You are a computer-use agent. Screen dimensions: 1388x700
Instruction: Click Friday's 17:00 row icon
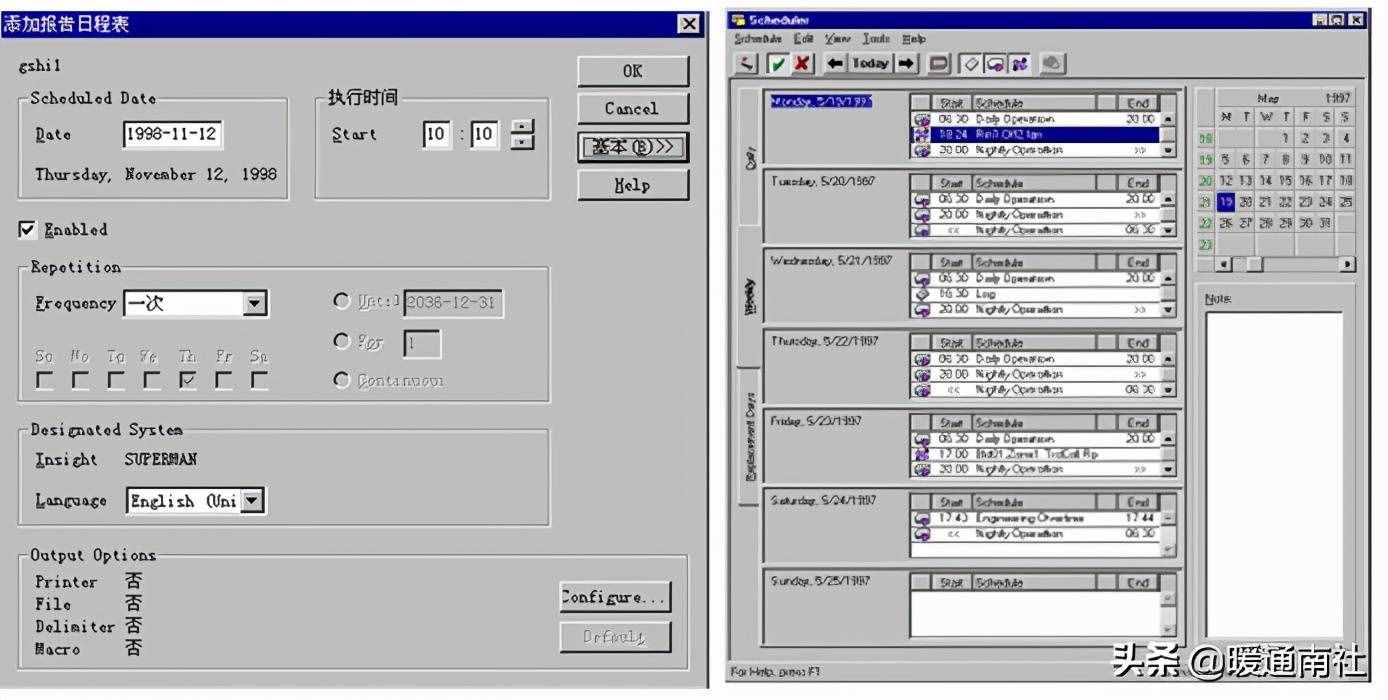pyautogui.click(x=922, y=454)
